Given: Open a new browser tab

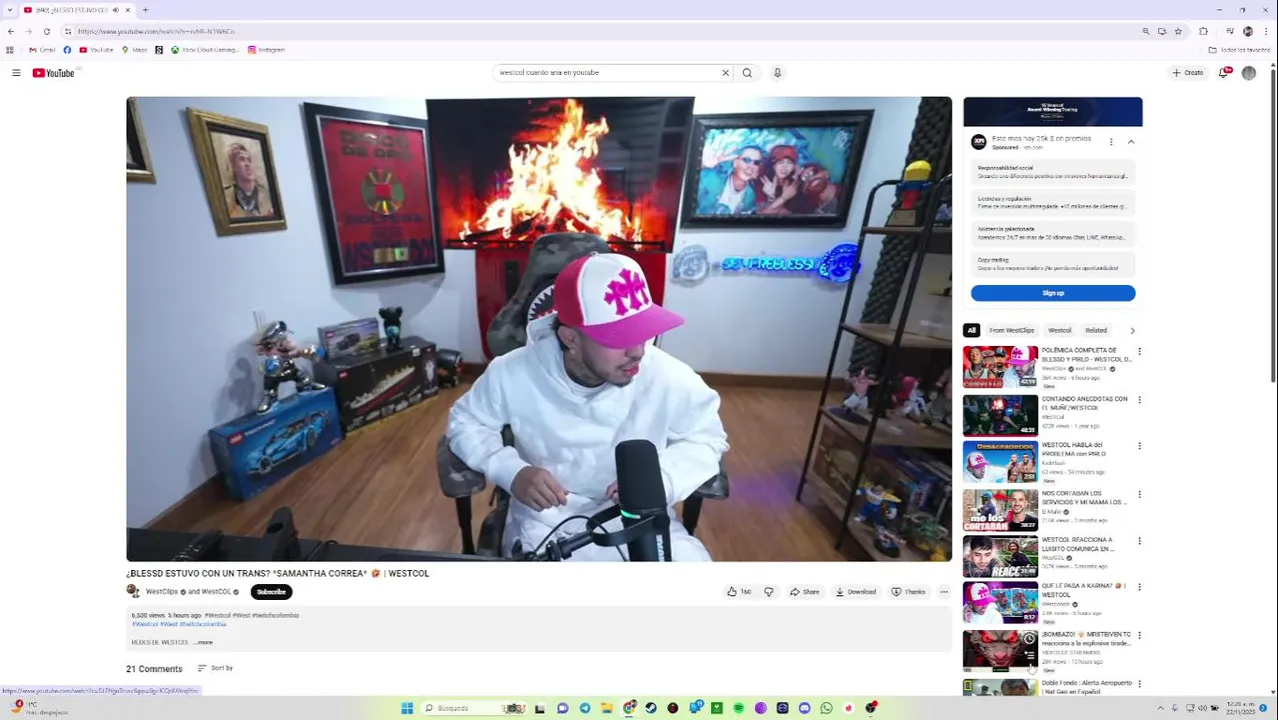Looking at the screenshot, I should point(145,10).
